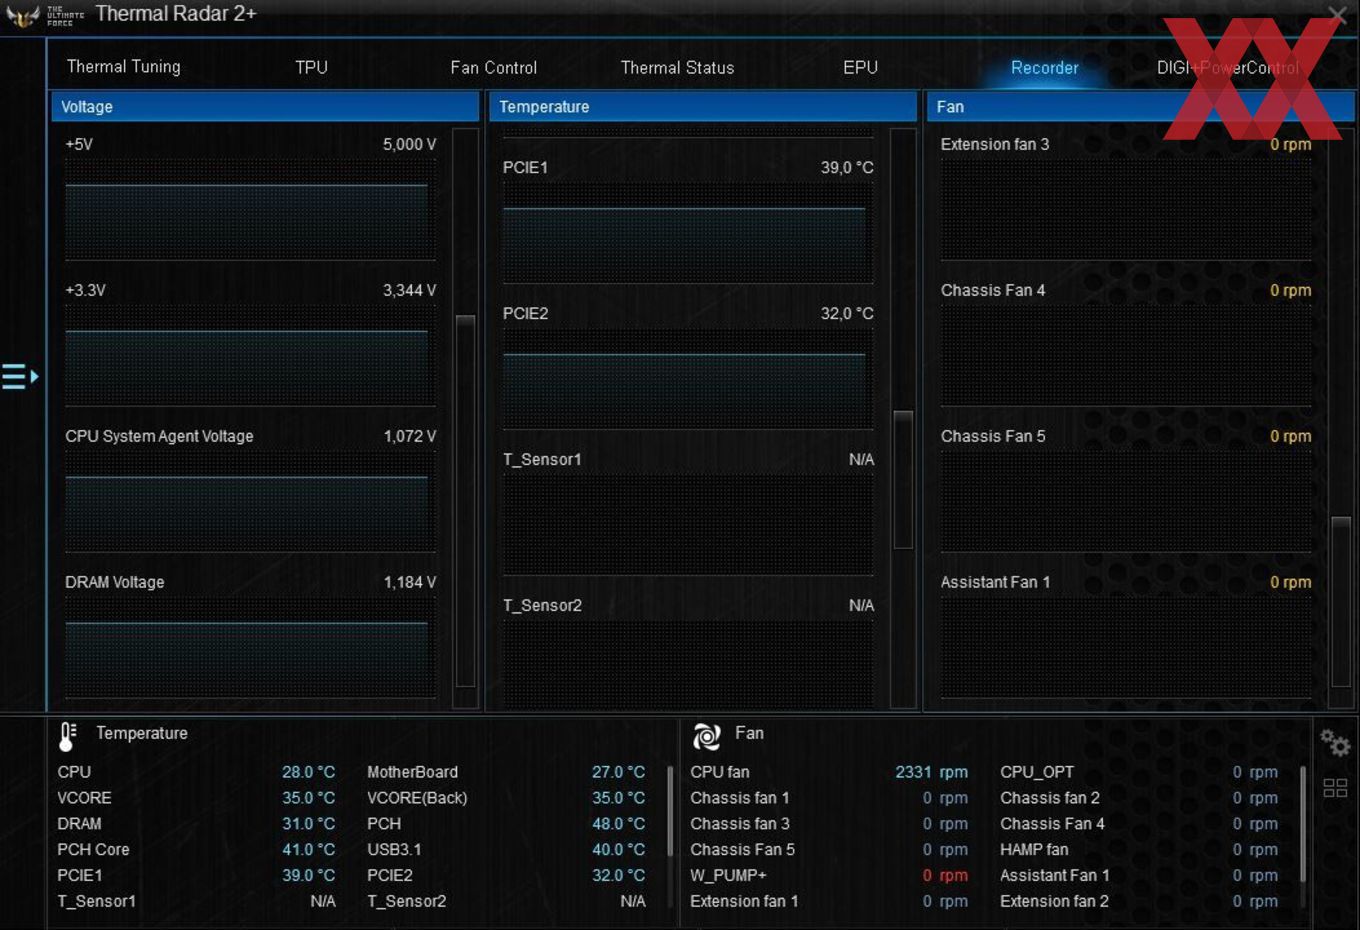This screenshot has width=1360, height=930.
Task: Click the VCORE(Back) row
Action: 506,798
